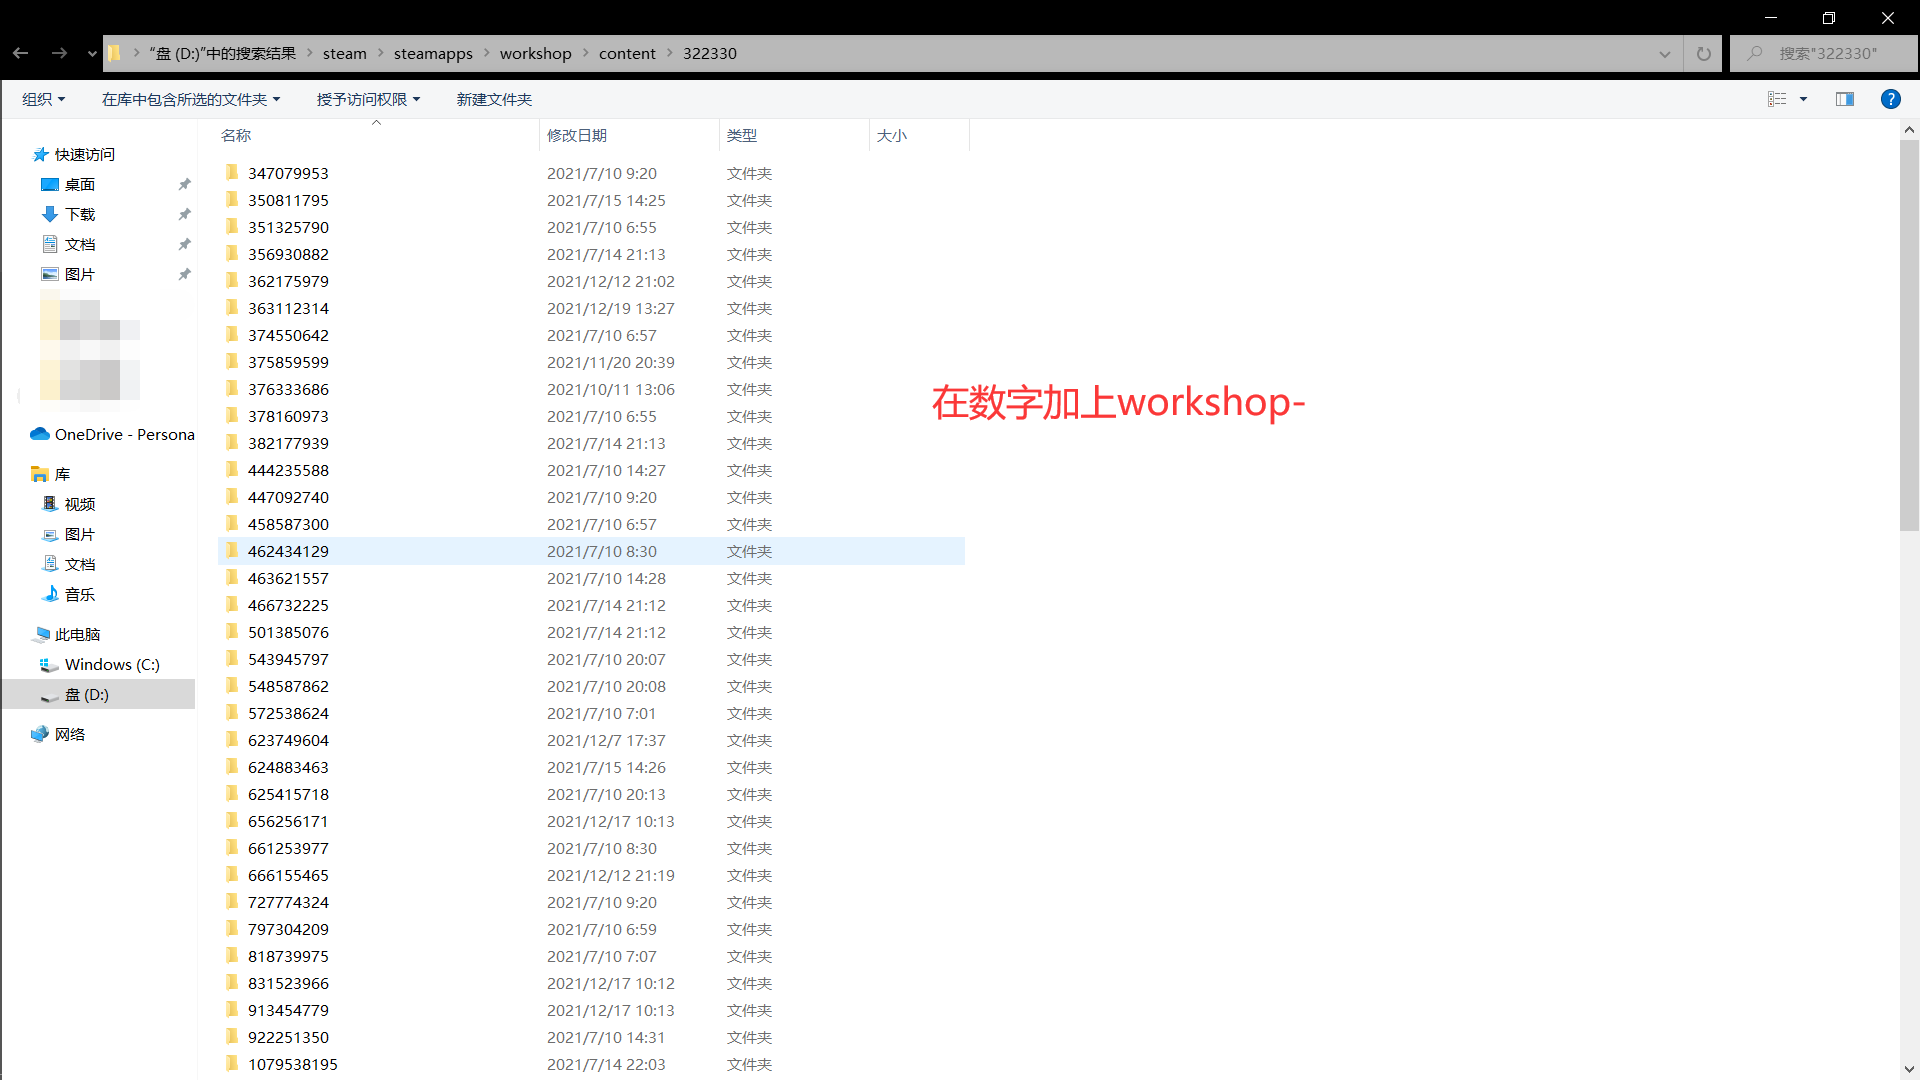This screenshot has width=1920, height=1080.
Task: Click the refresh icon in address bar
Action: click(1704, 54)
